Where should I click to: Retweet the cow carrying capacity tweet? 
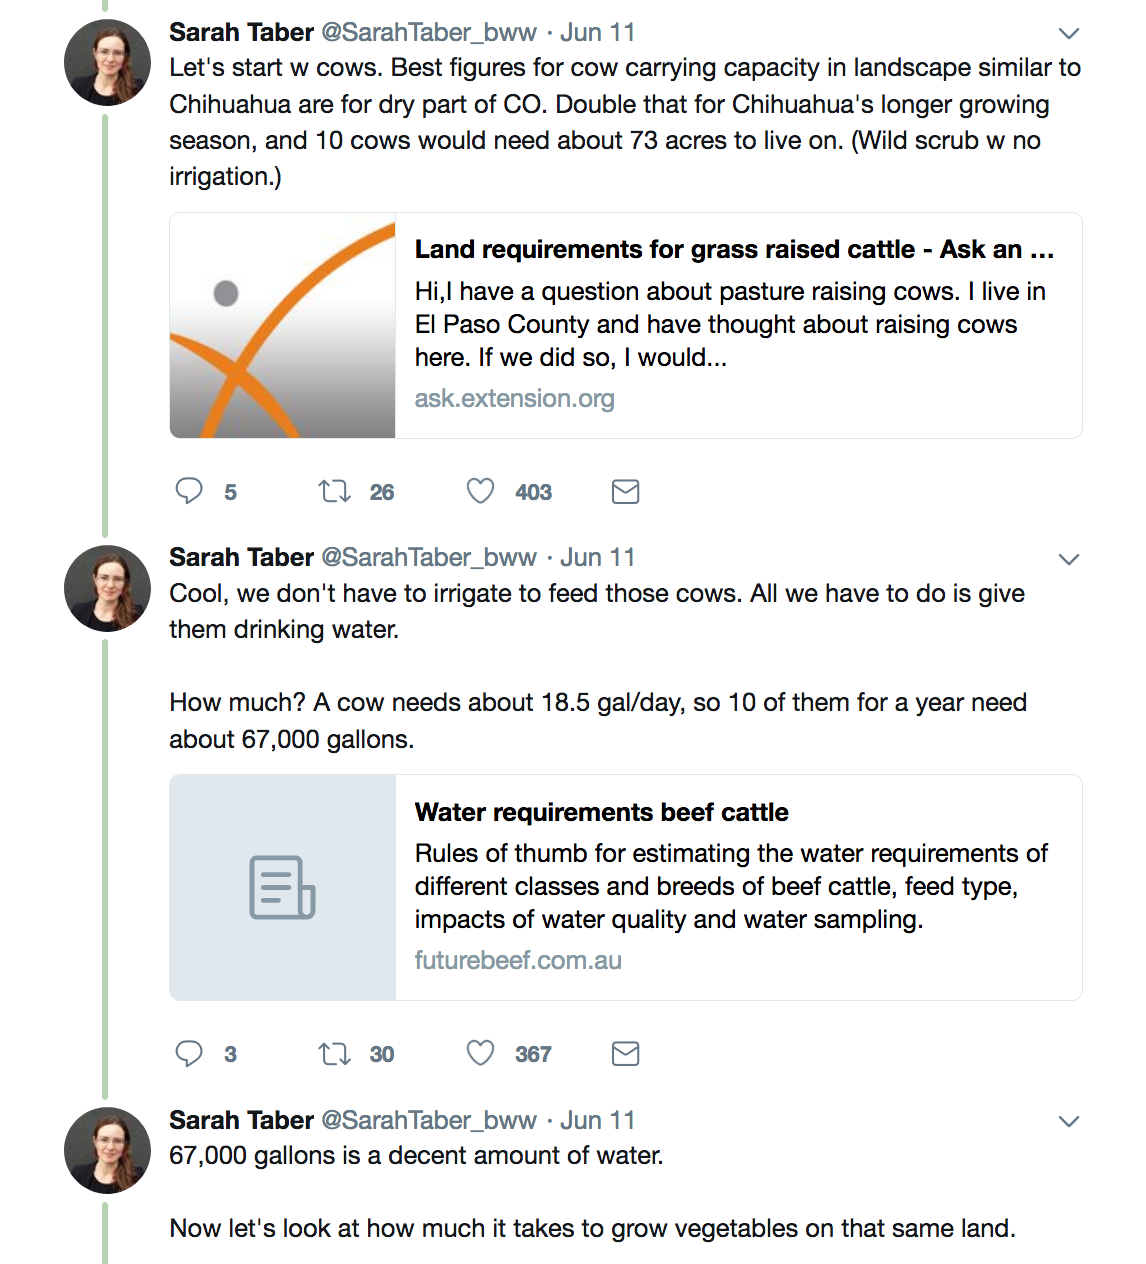334,491
